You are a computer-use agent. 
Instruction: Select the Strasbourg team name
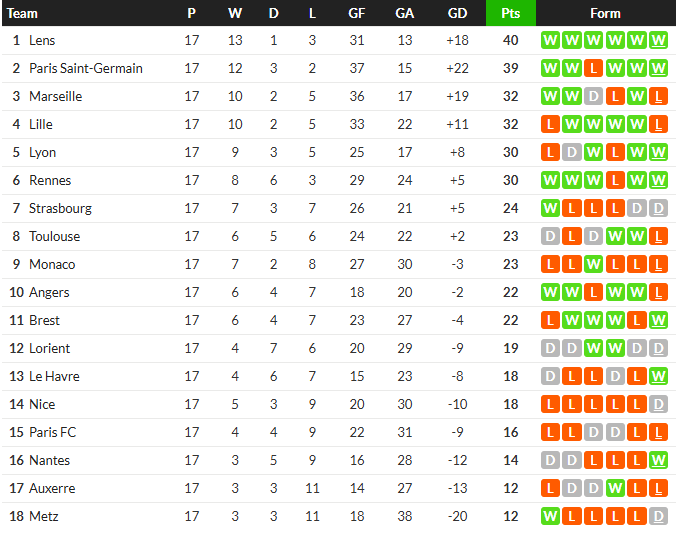point(60,208)
